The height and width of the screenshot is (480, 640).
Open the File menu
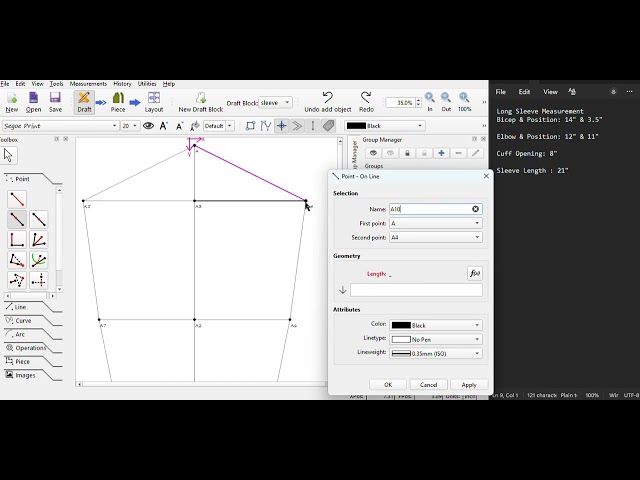click(4, 84)
